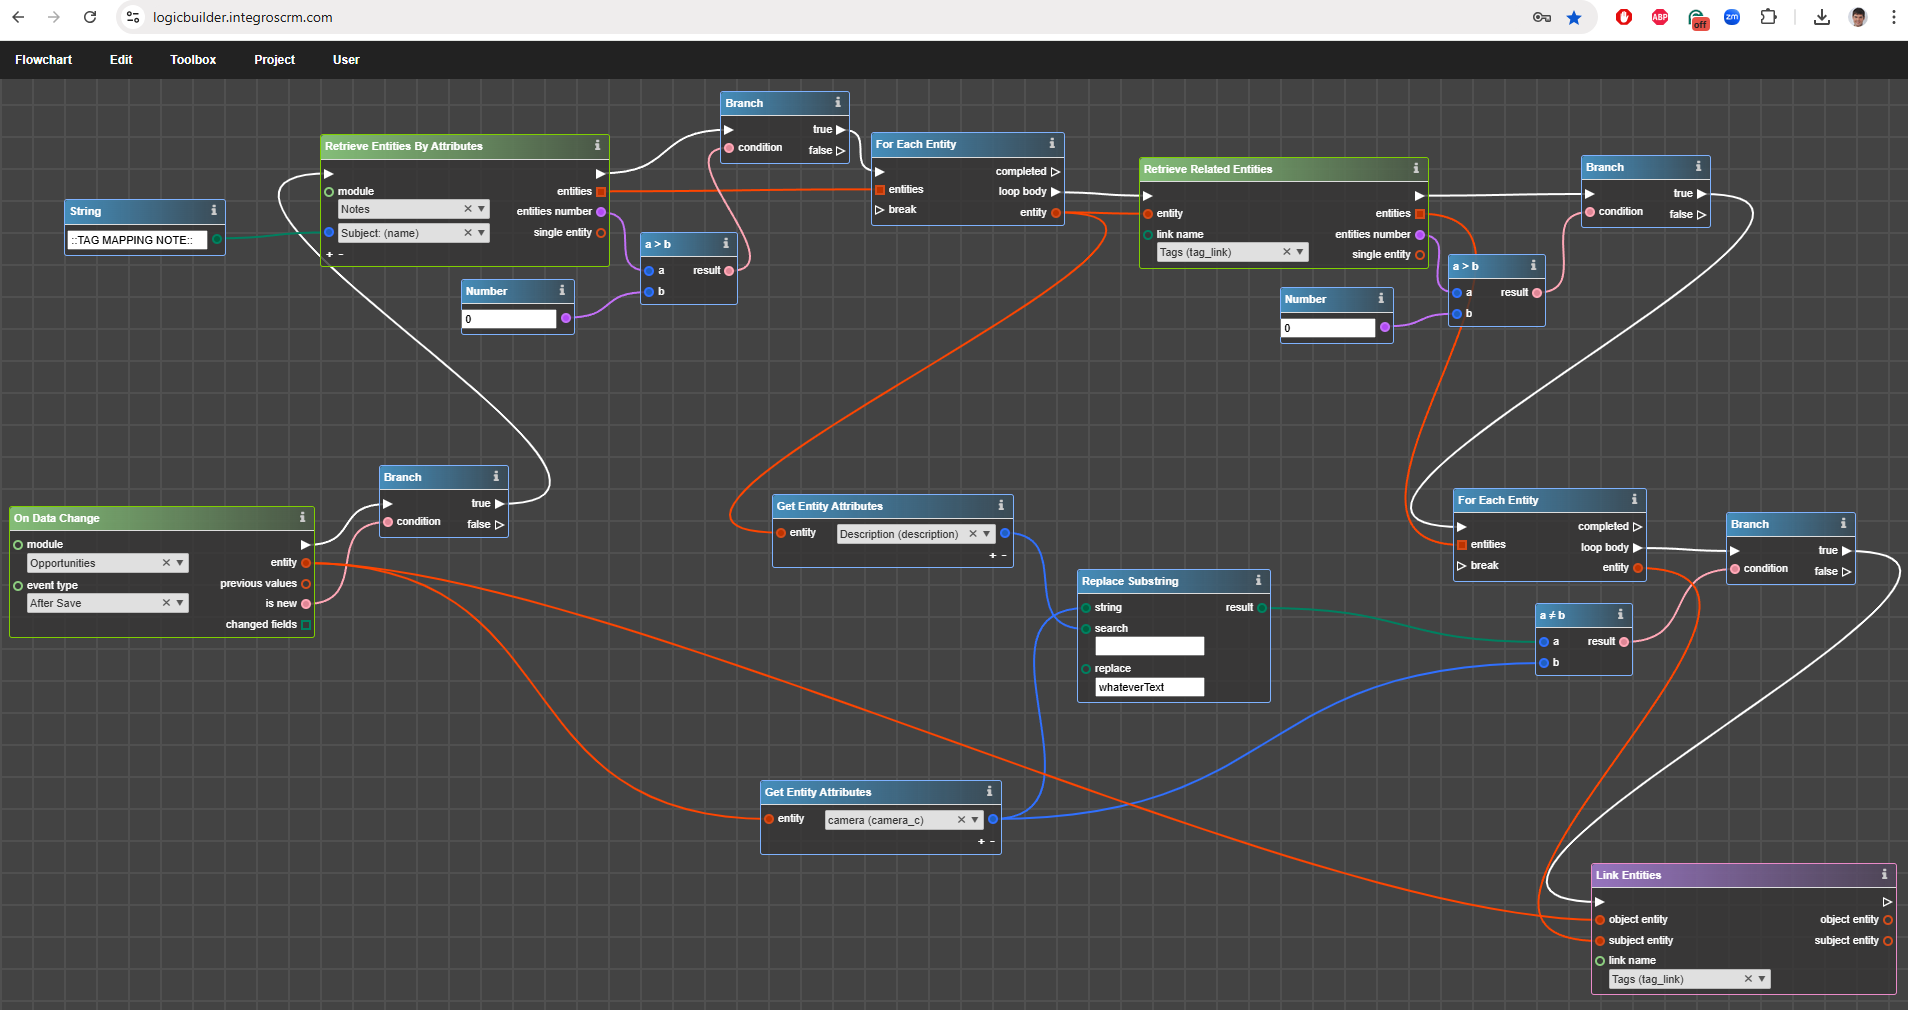Open the Subject: (name) attribute dropdown
1908x1010 pixels.
click(482, 233)
